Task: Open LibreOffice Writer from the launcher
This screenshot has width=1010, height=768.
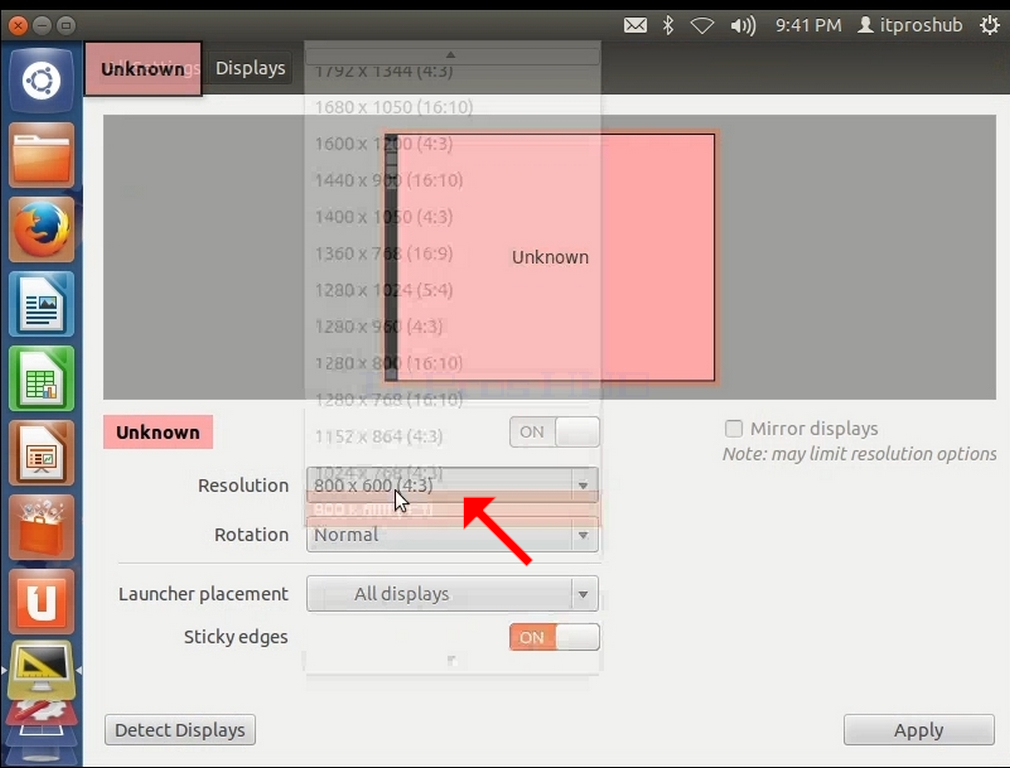Action: tap(41, 304)
